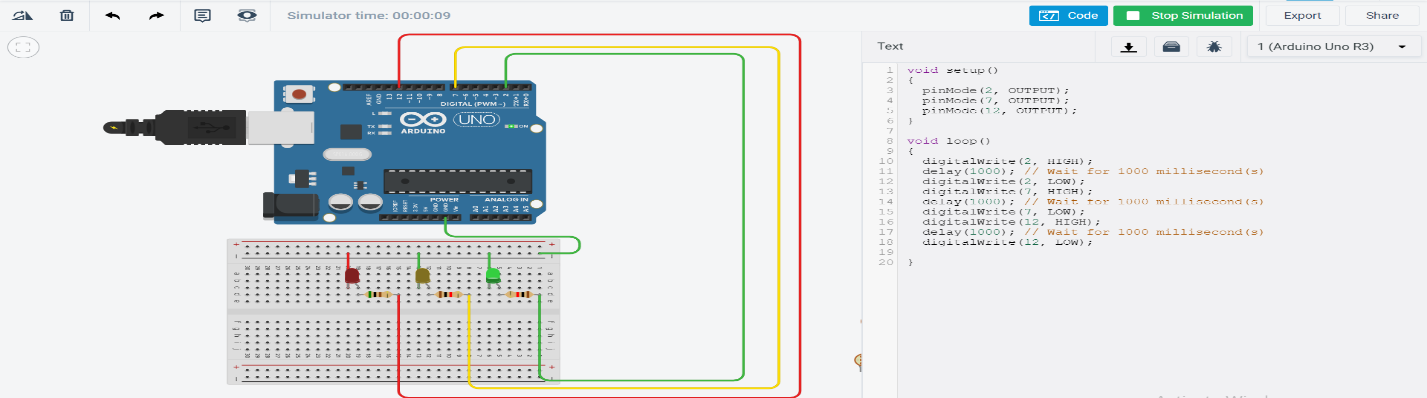The height and width of the screenshot is (398, 1427).
Task: Open the Arduino Uno R3 board dropdown
Action: [1333, 47]
